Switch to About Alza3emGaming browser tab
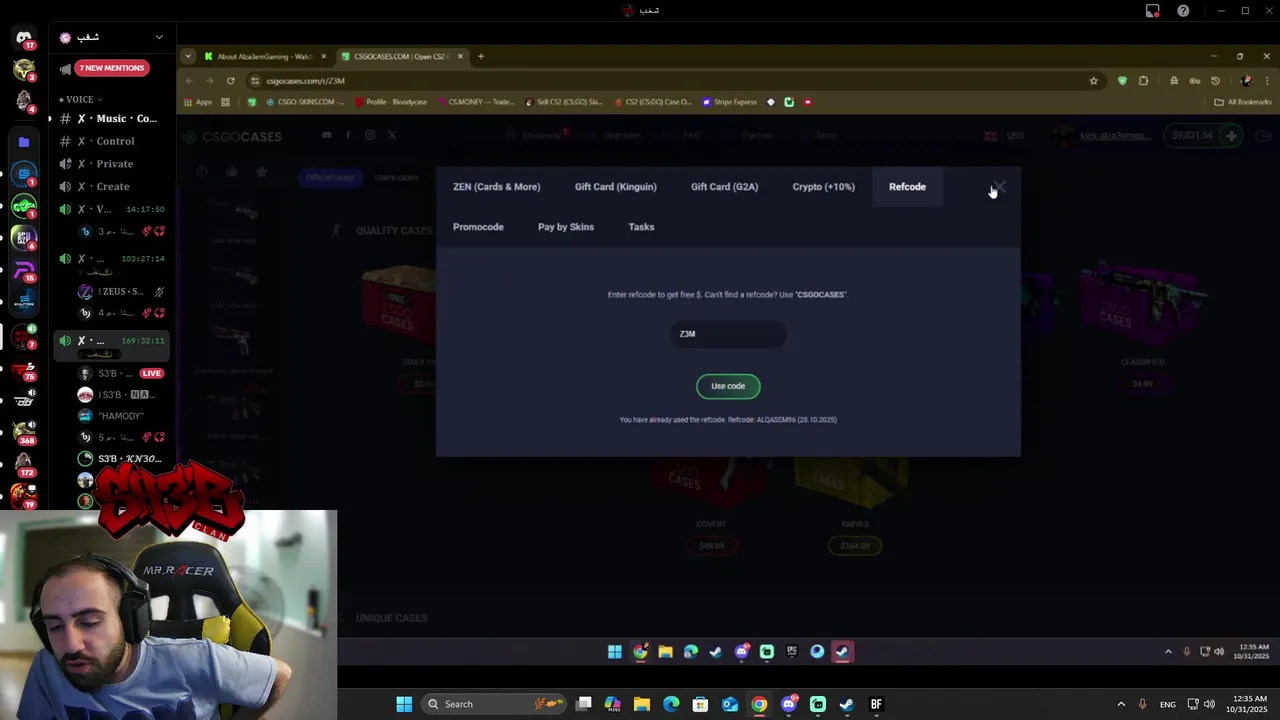The width and height of the screenshot is (1280, 720). pos(264,56)
